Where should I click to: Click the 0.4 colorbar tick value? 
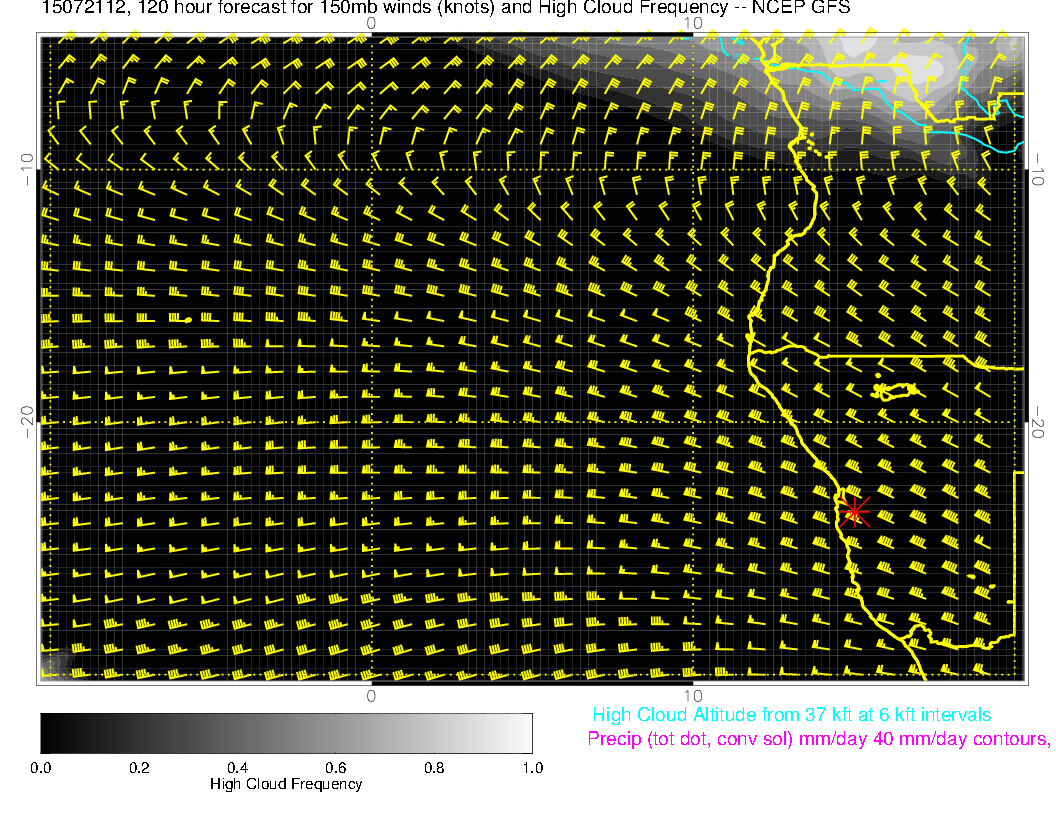(237, 768)
